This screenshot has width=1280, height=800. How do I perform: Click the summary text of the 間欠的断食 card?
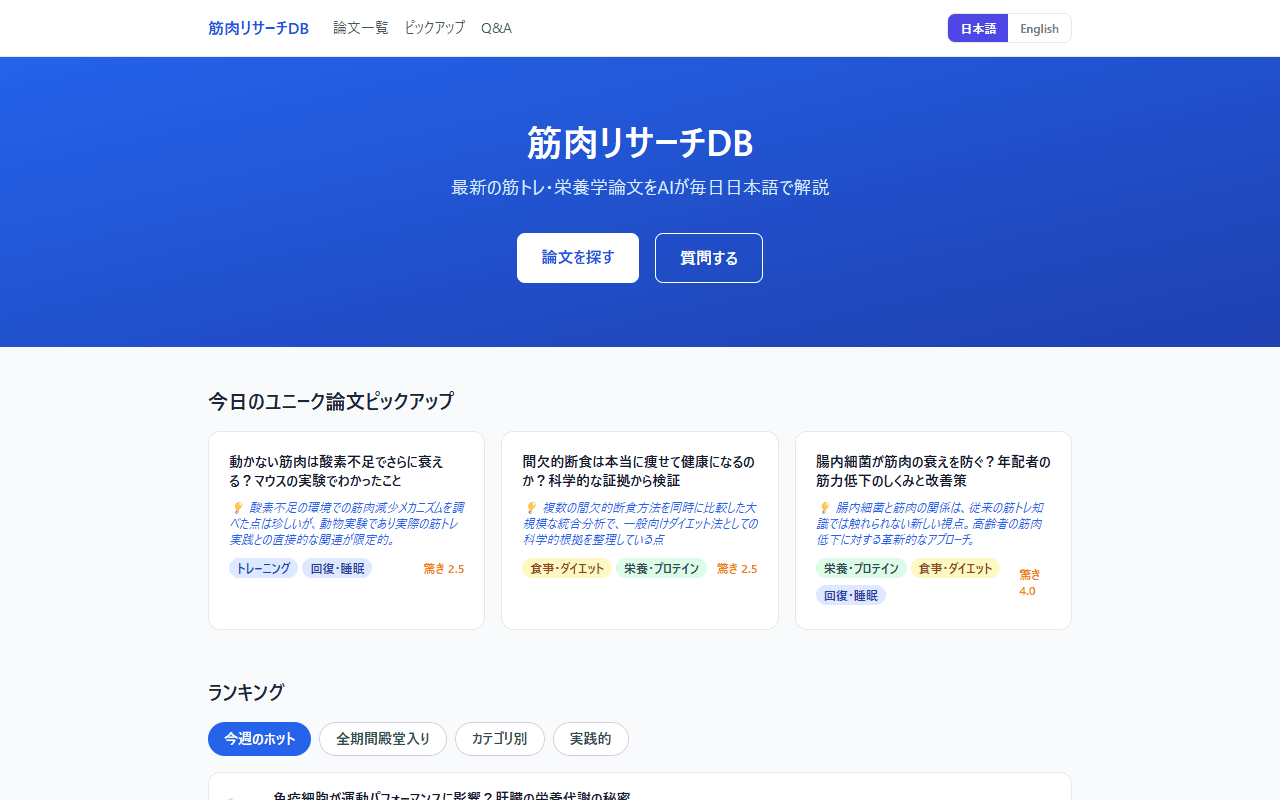click(x=640, y=524)
